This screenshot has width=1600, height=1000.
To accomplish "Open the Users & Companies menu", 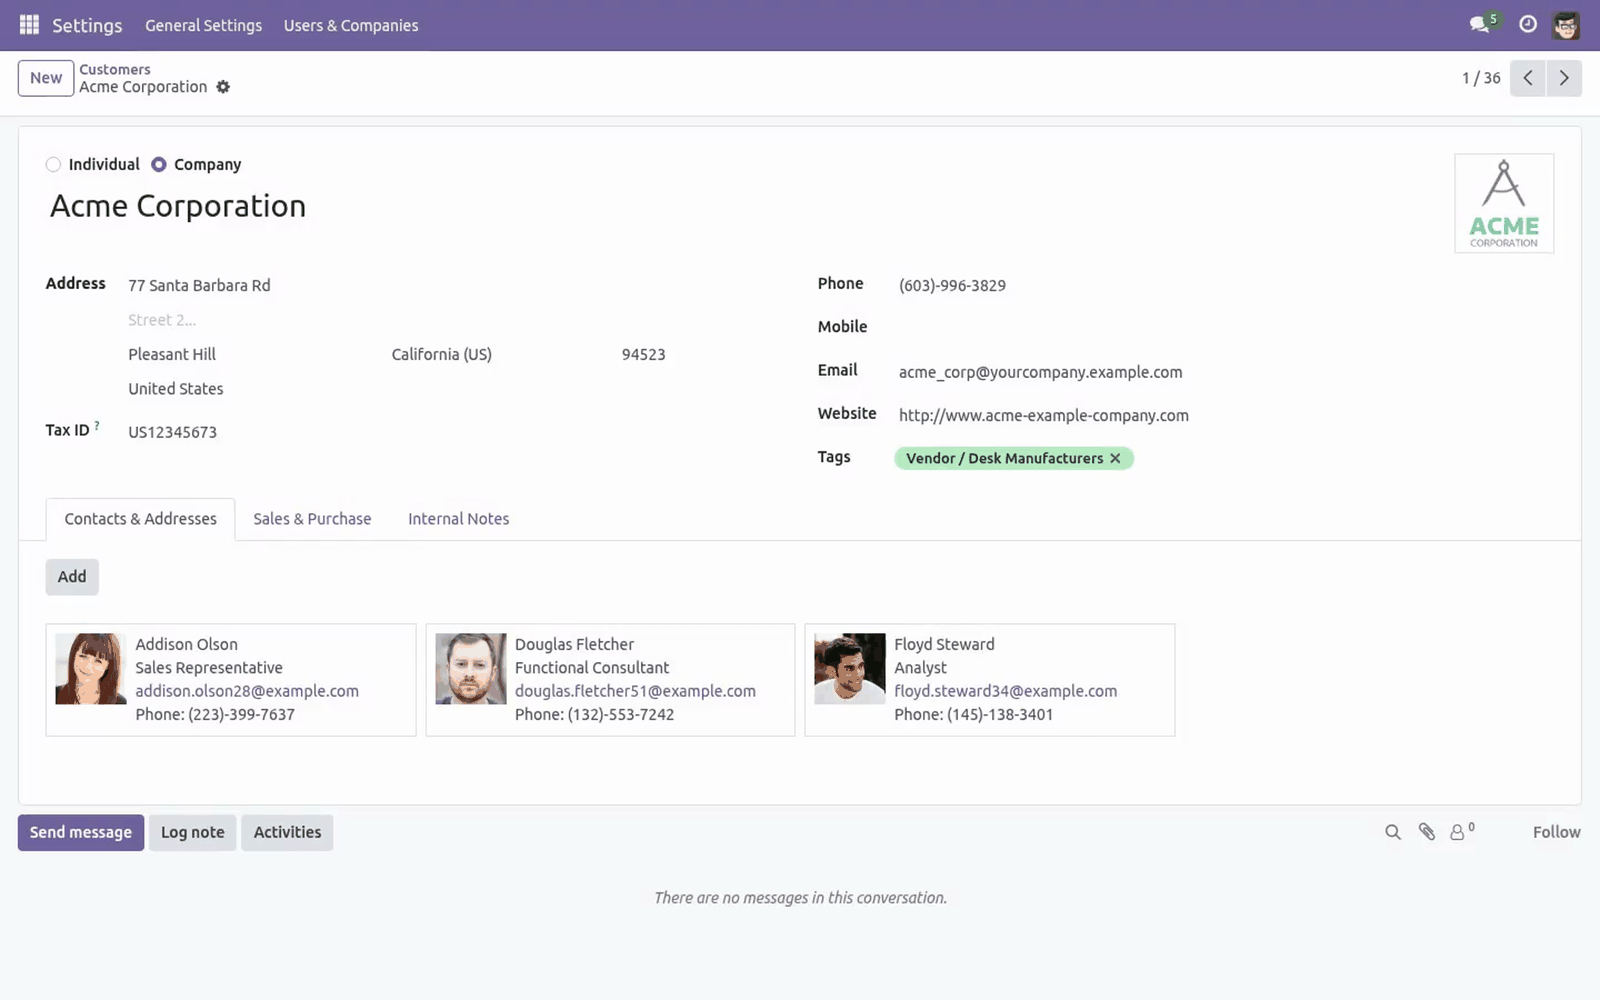I will (351, 25).
